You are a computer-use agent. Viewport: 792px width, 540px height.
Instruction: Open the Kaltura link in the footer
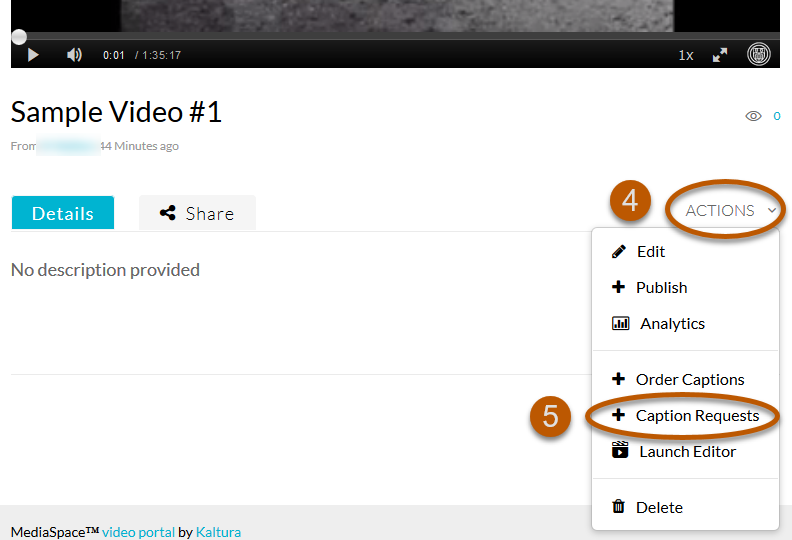click(x=218, y=532)
